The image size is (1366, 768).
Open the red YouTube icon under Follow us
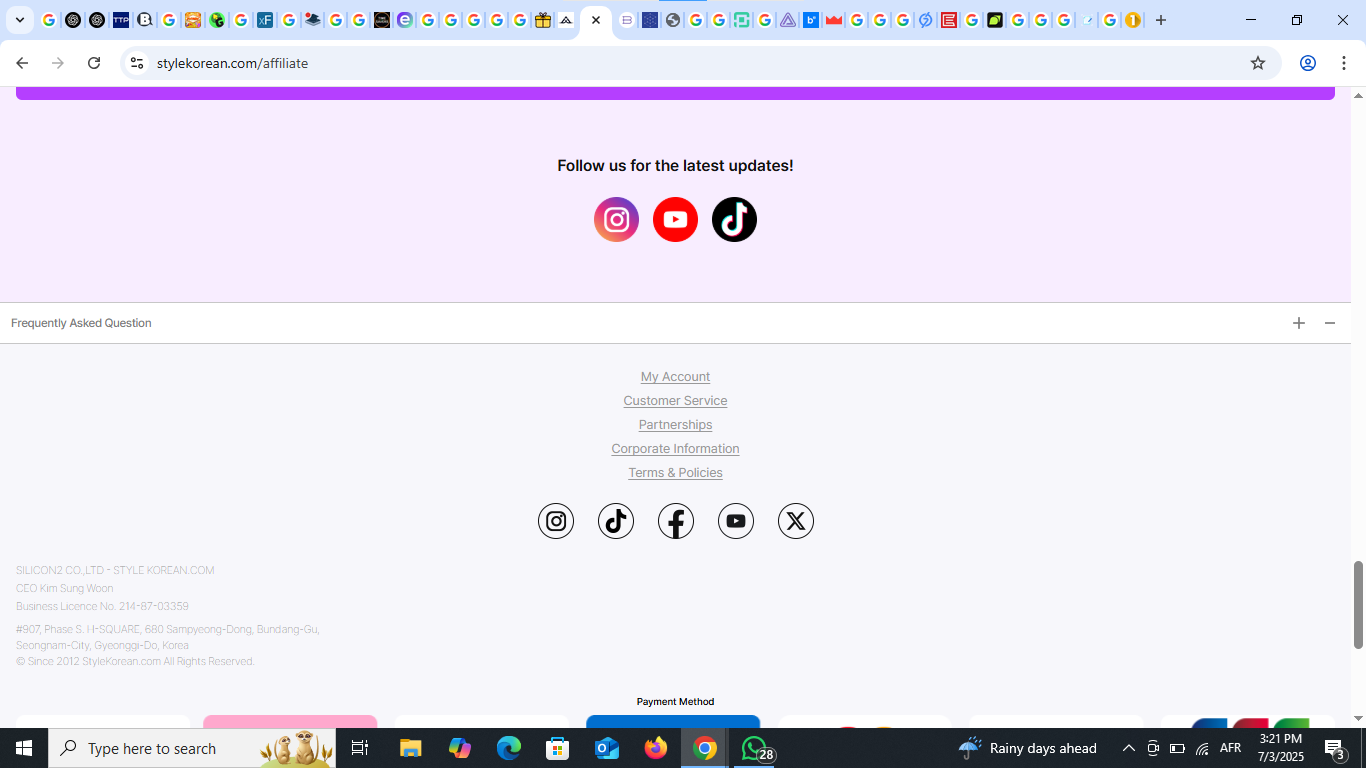pos(675,219)
